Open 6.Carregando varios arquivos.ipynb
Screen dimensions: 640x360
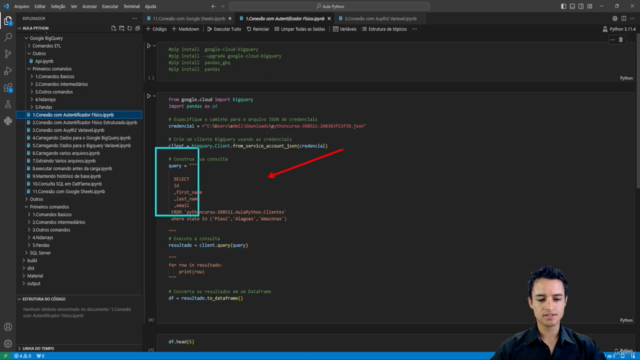tap(66, 153)
